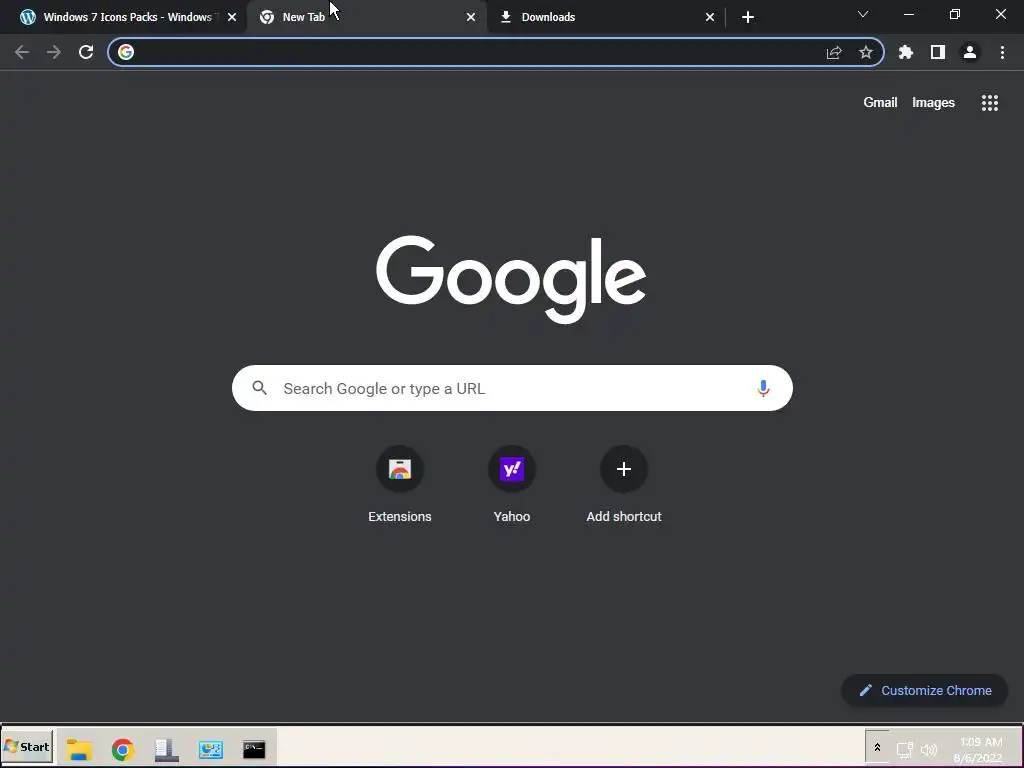The image size is (1024, 768).
Task: Switch to the Downloads tab
Action: click(x=606, y=17)
